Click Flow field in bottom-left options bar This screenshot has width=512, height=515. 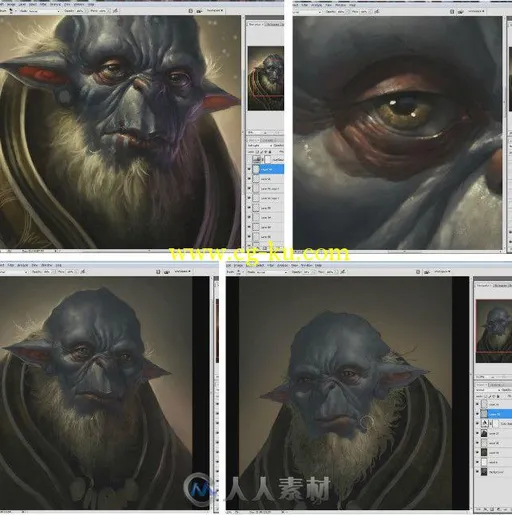(x=70, y=272)
